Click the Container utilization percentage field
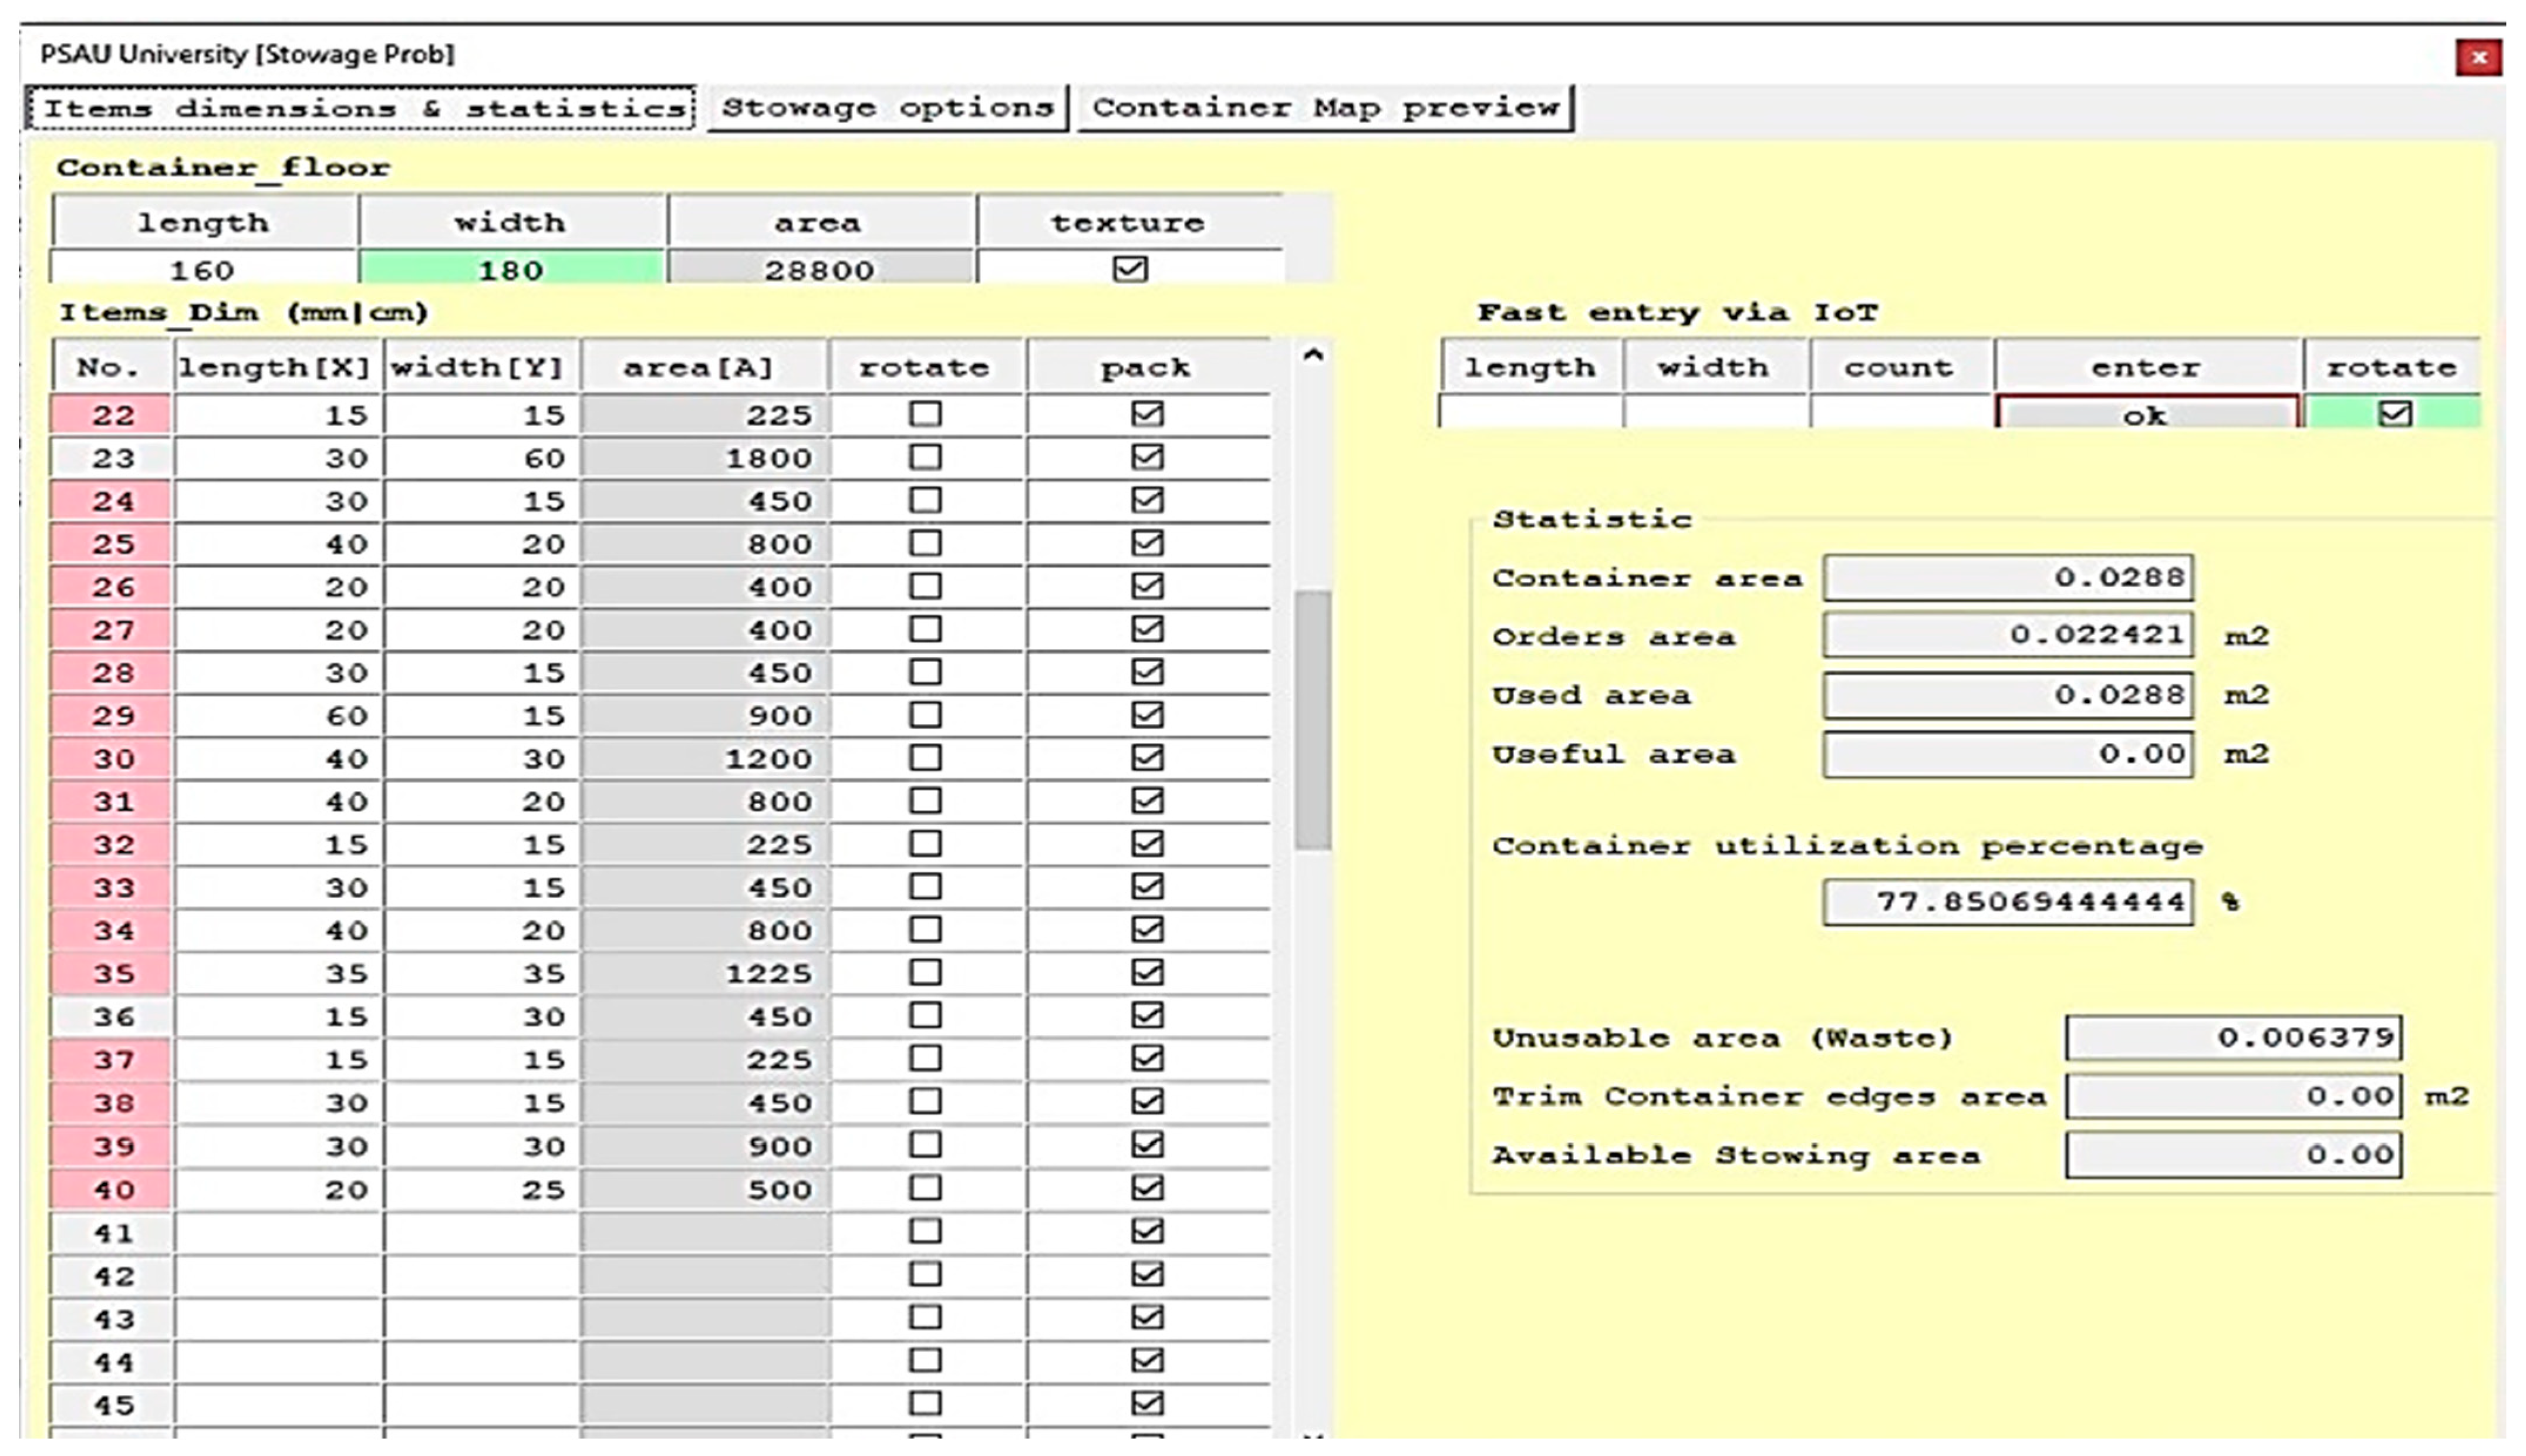The width and height of the screenshot is (2526, 1456). (2008, 902)
